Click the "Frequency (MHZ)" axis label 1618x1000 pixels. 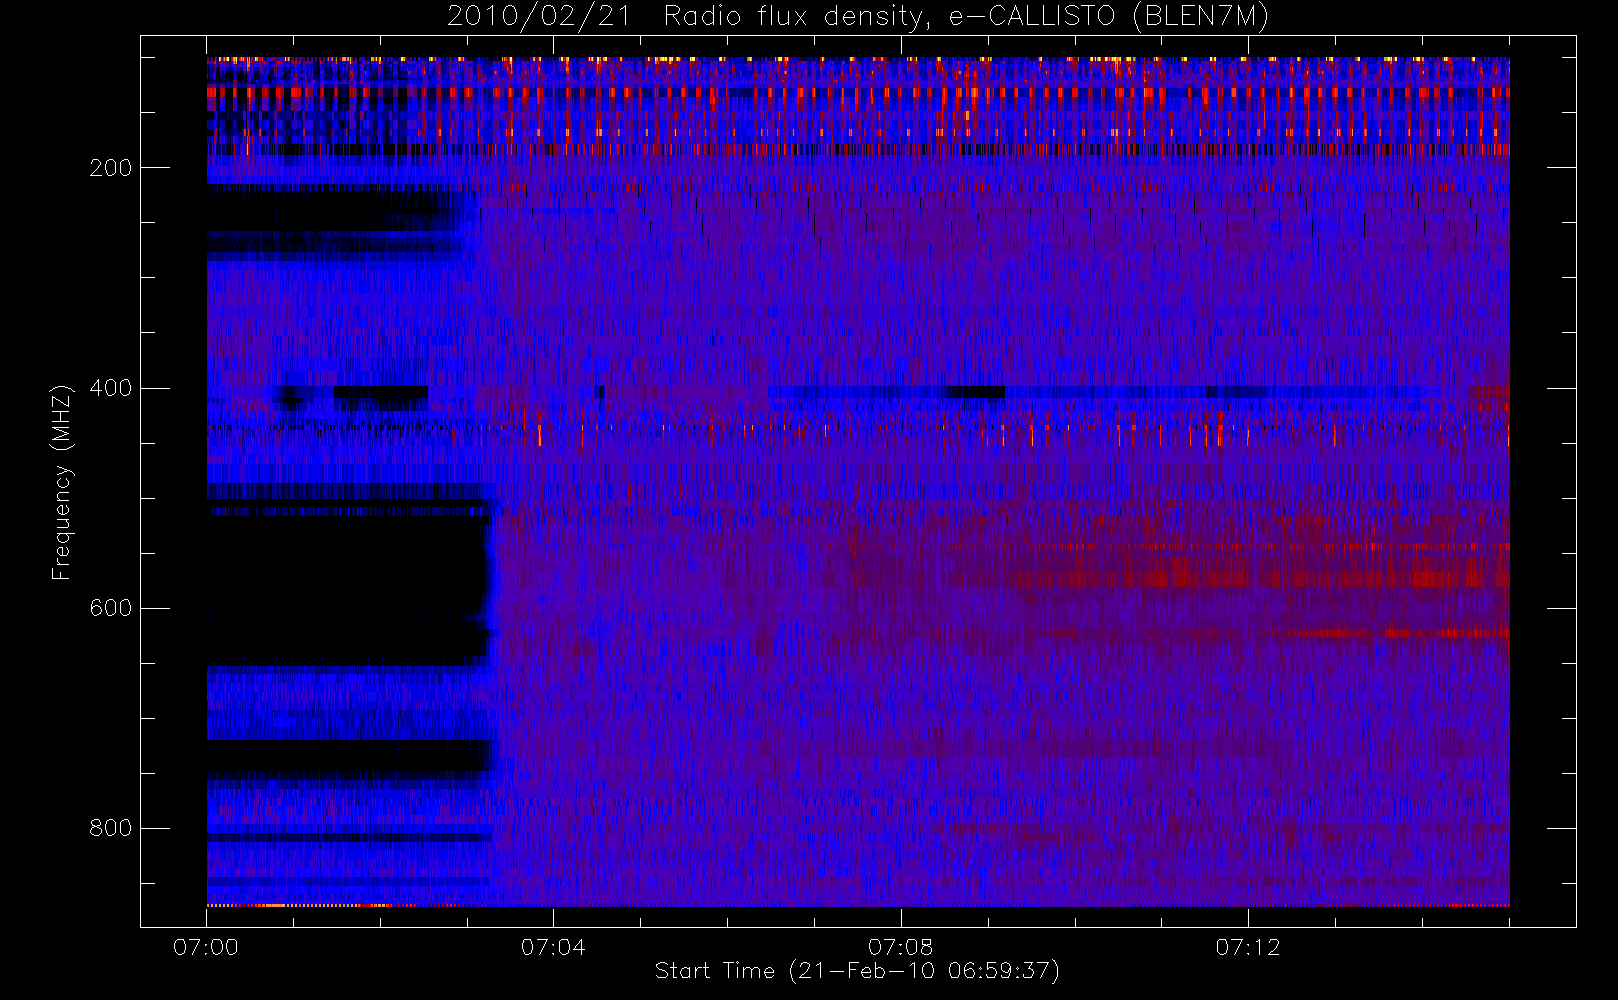[x=61, y=482]
